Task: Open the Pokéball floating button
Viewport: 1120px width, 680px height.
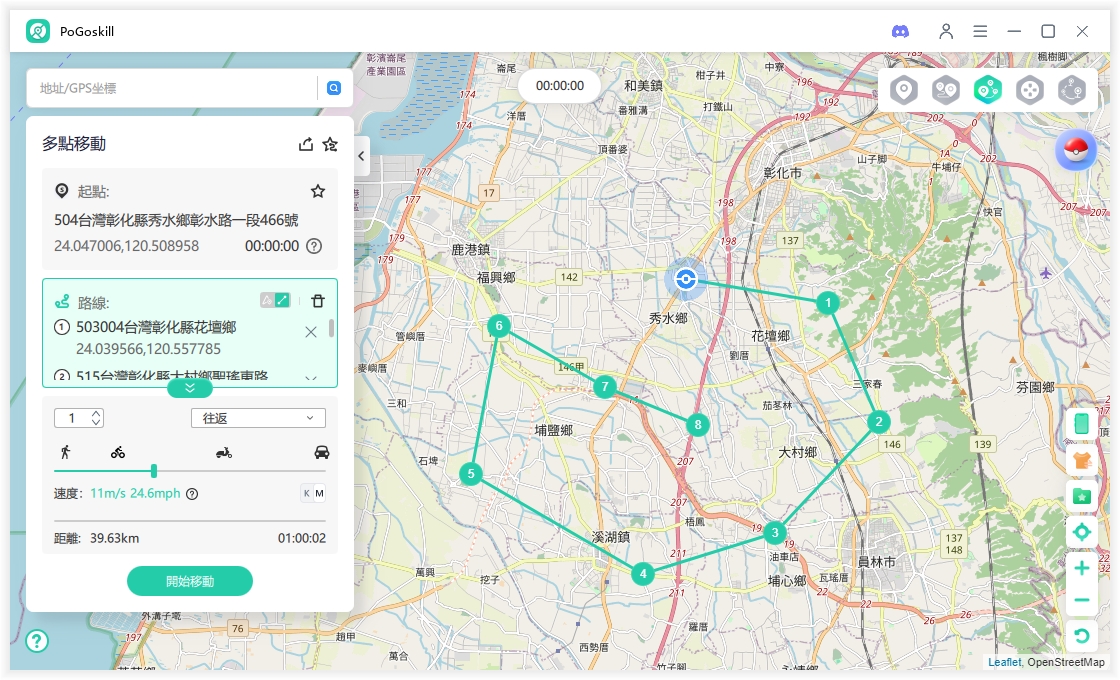Action: pyautogui.click(x=1076, y=150)
